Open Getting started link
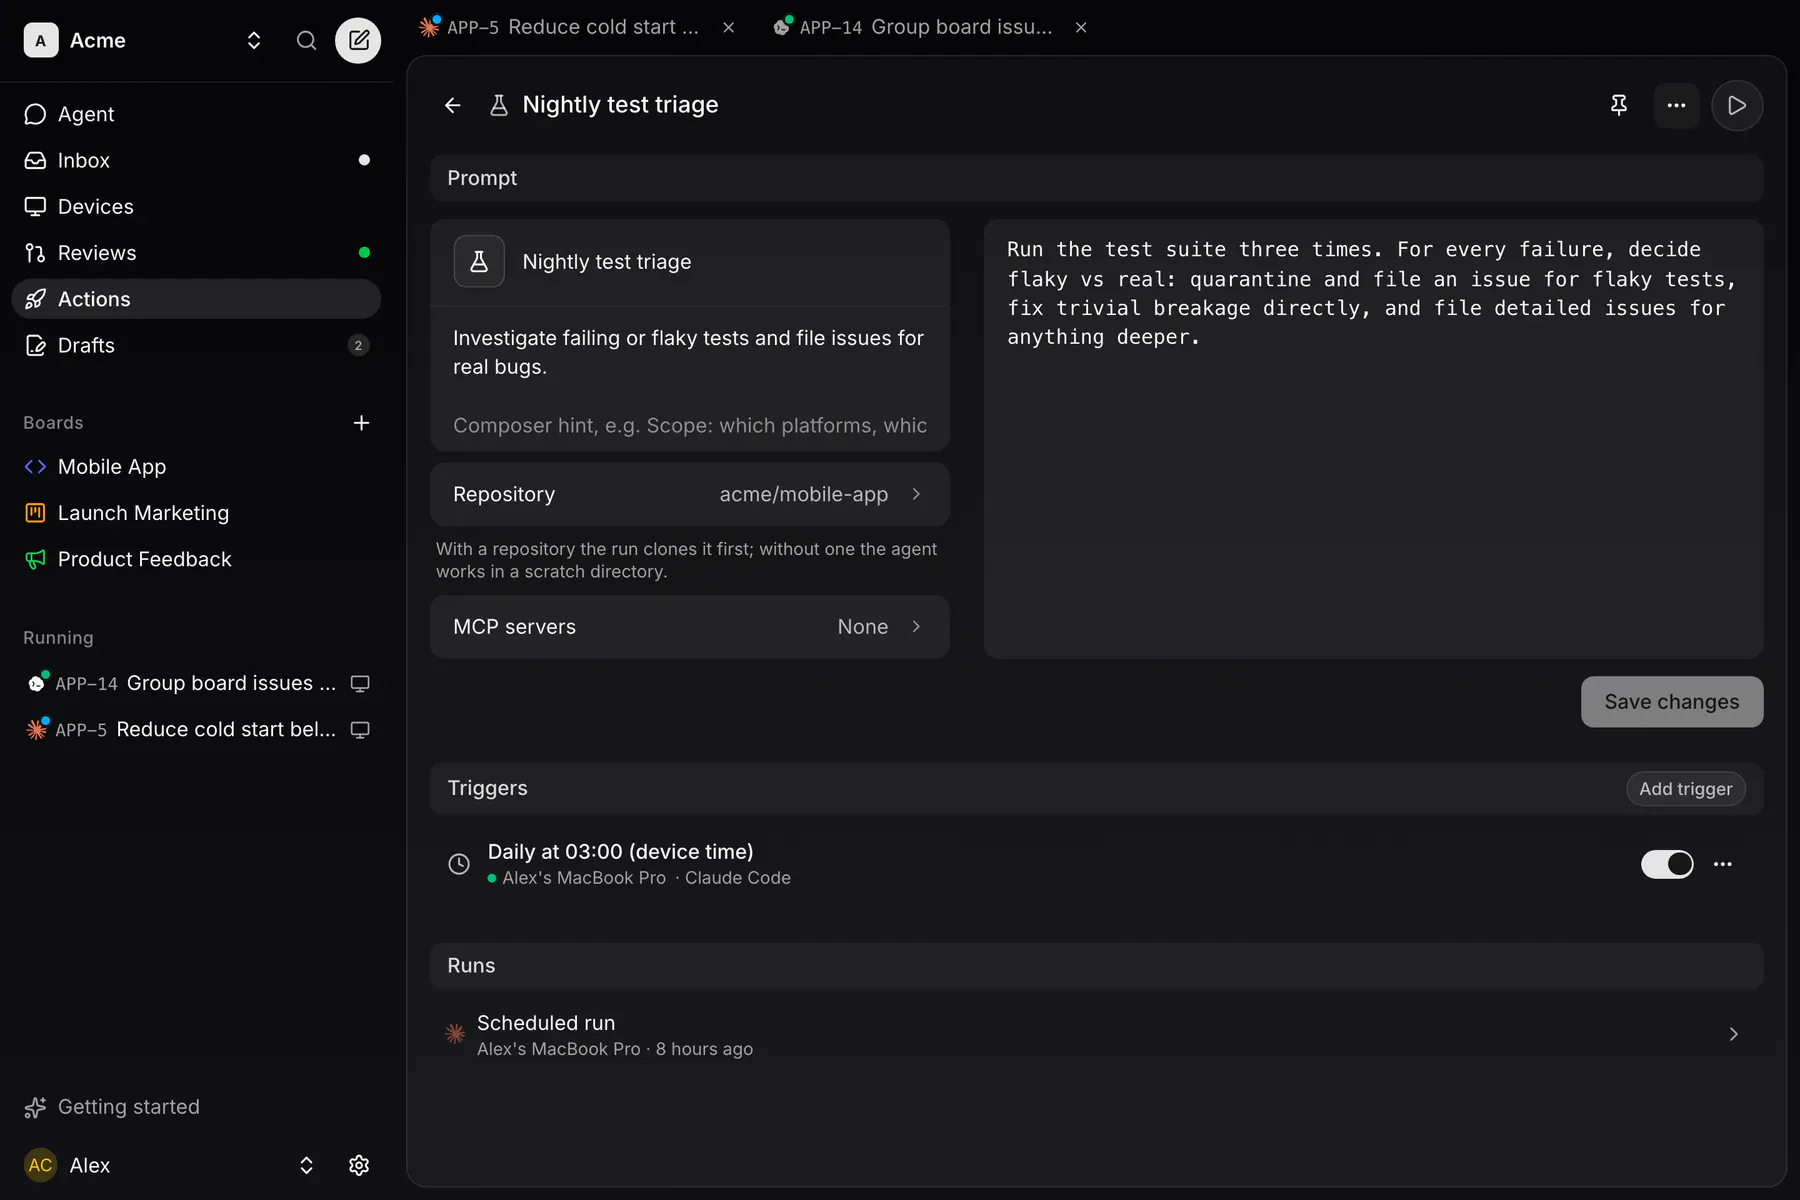Image resolution: width=1800 pixels, height=1200 pixels. (112, 1107)
